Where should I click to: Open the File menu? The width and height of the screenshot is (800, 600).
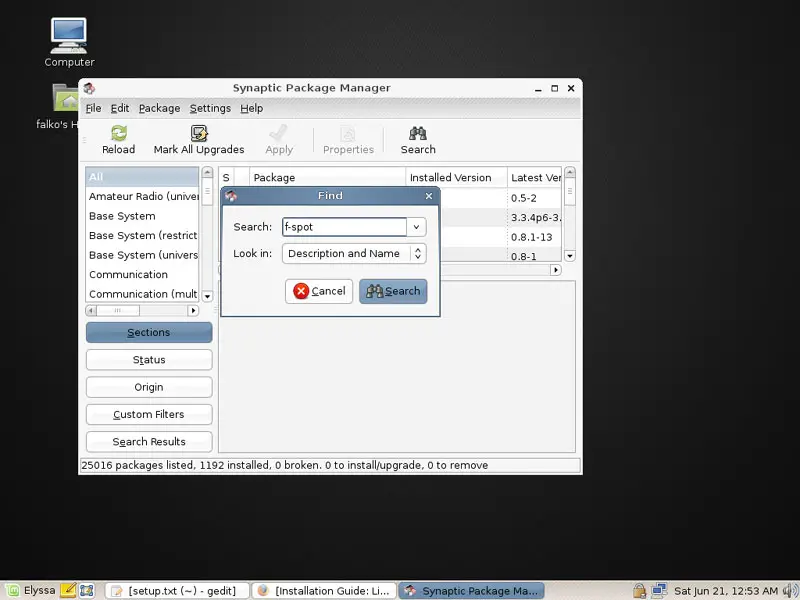coord(93,108)
